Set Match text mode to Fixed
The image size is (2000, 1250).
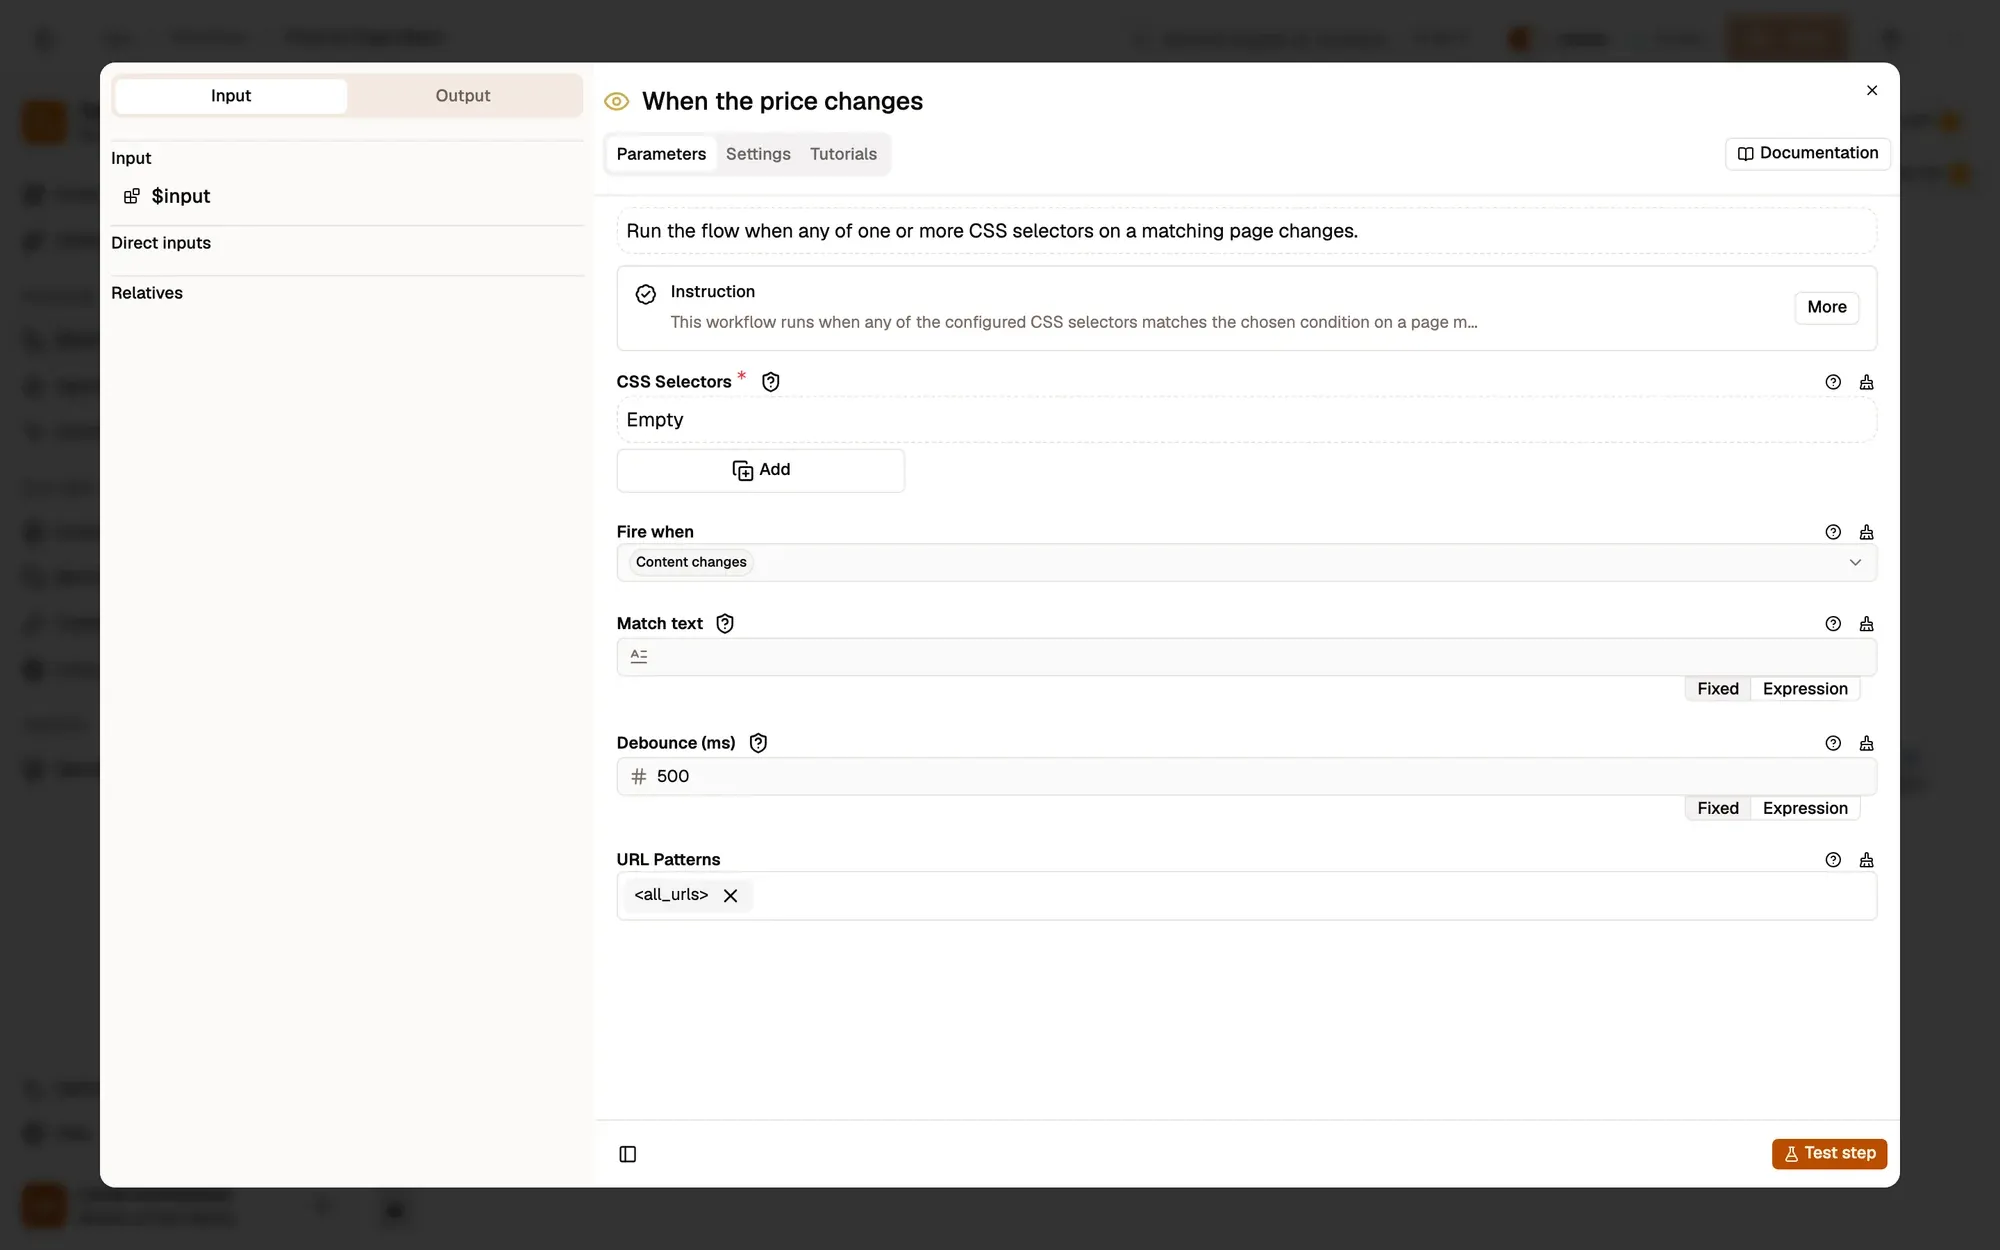(1718, 689)
